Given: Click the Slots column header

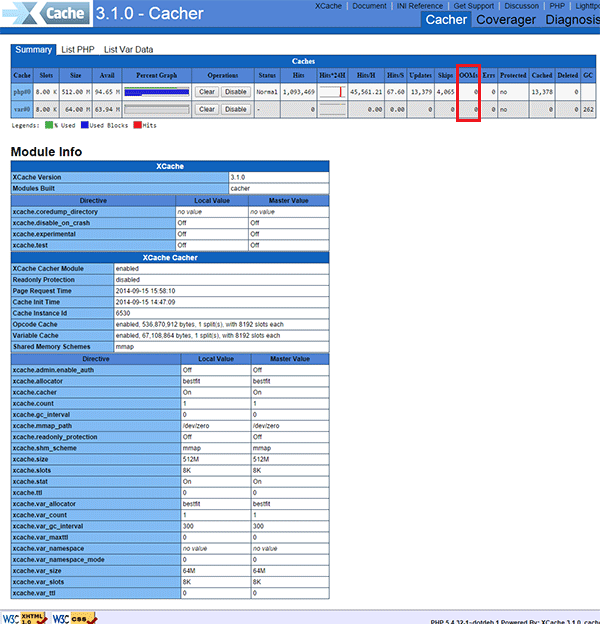Looking at the screenshot, I should [46, 75].
